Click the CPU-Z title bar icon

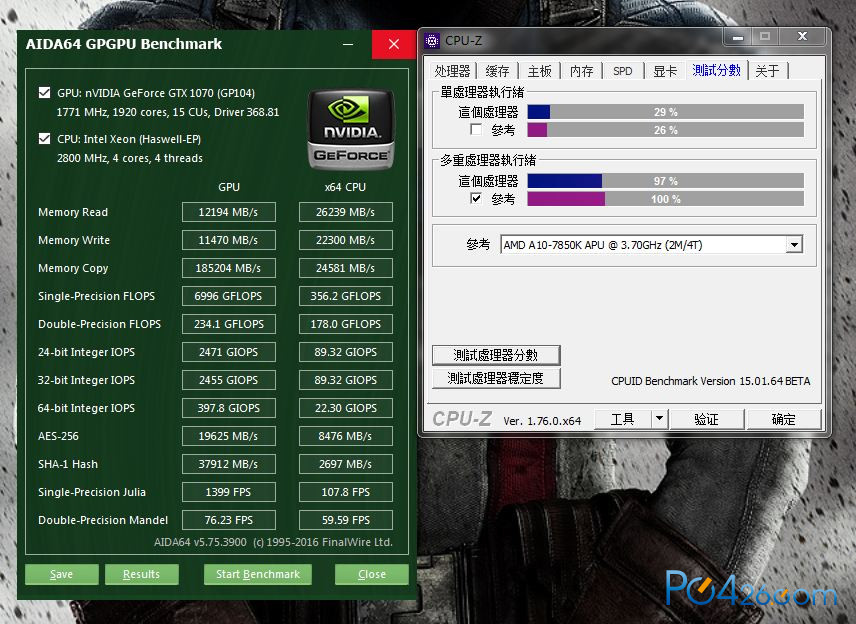(432, 40)
